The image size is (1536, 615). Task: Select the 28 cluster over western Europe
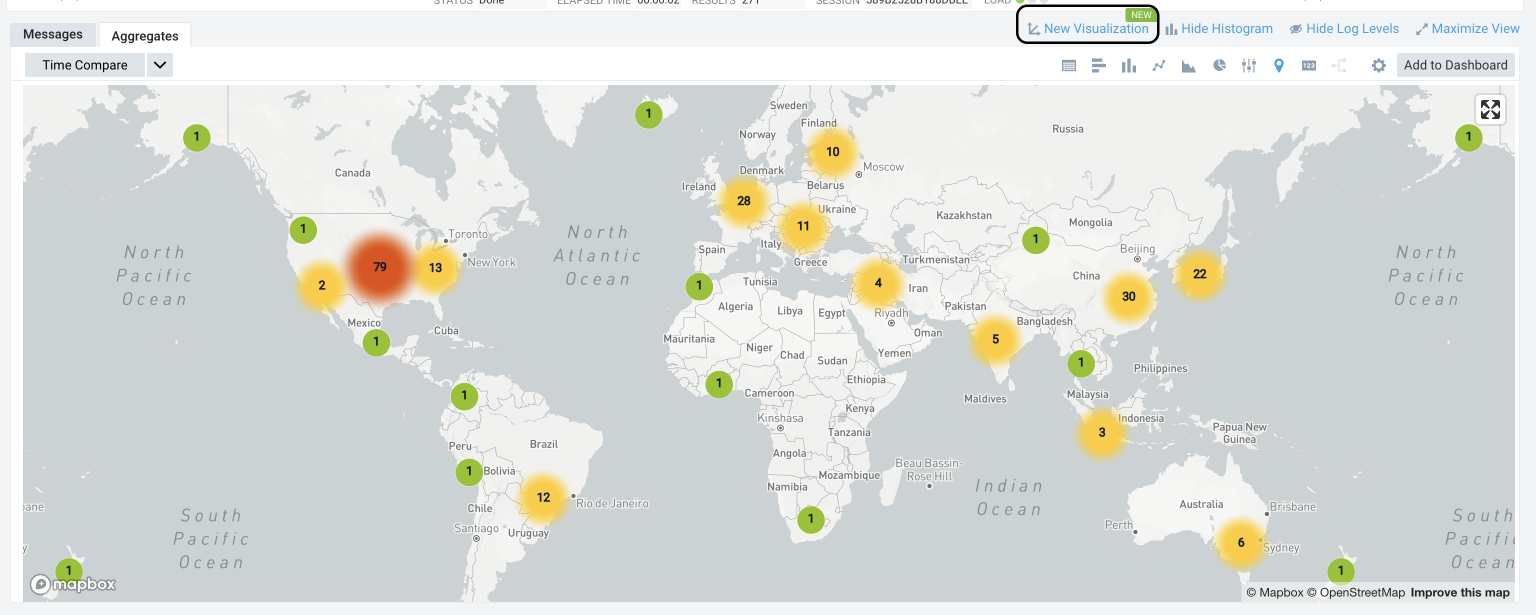[744, 200]
